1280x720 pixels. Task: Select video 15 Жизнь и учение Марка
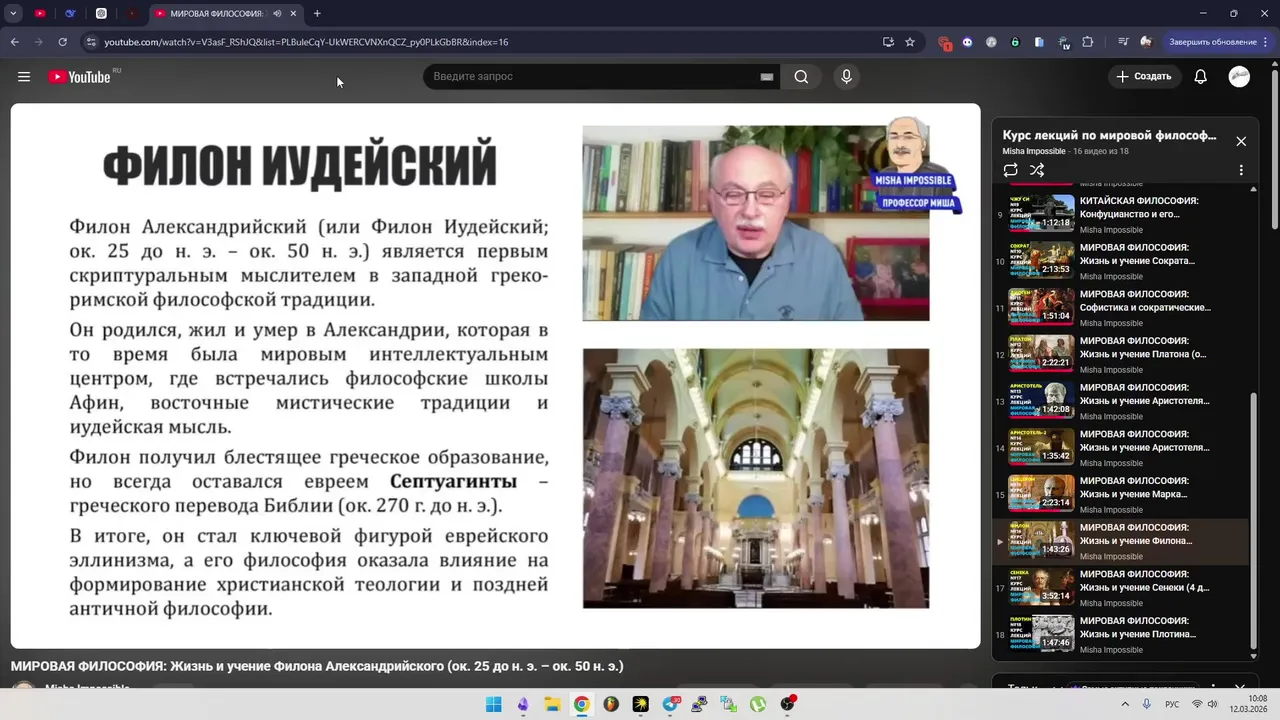[x=1120, y=494]
